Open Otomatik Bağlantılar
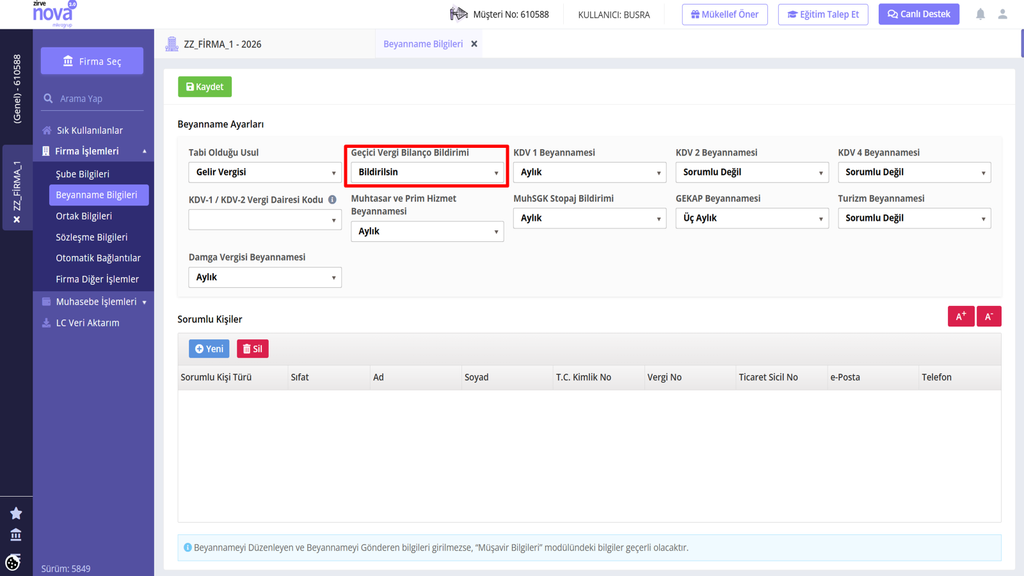 click(98, 258)
